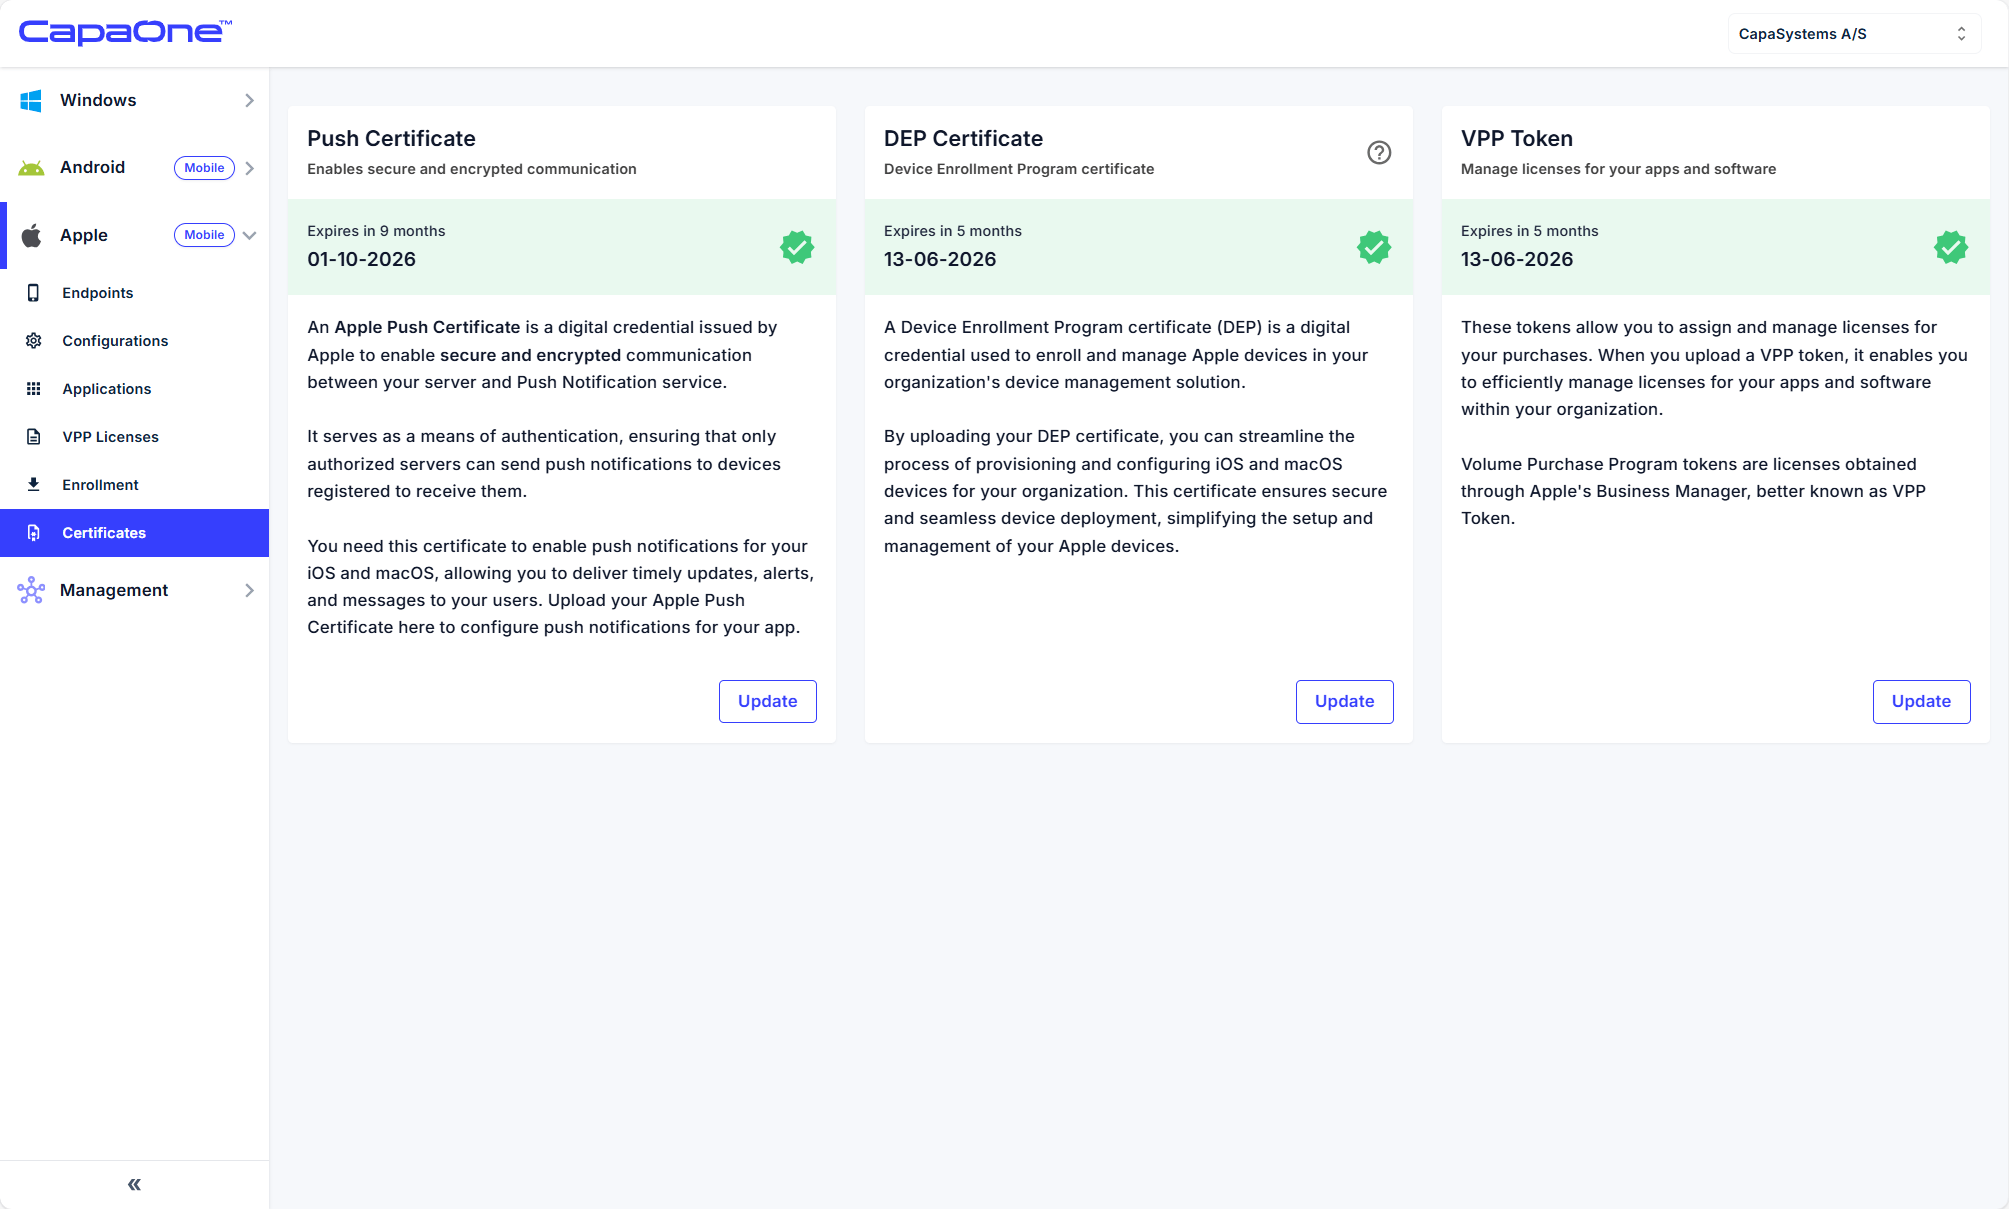The width and height of the screenshot is (2009, 1209).
Task: Expand the Windows section chevron
Action: point(249,100)
